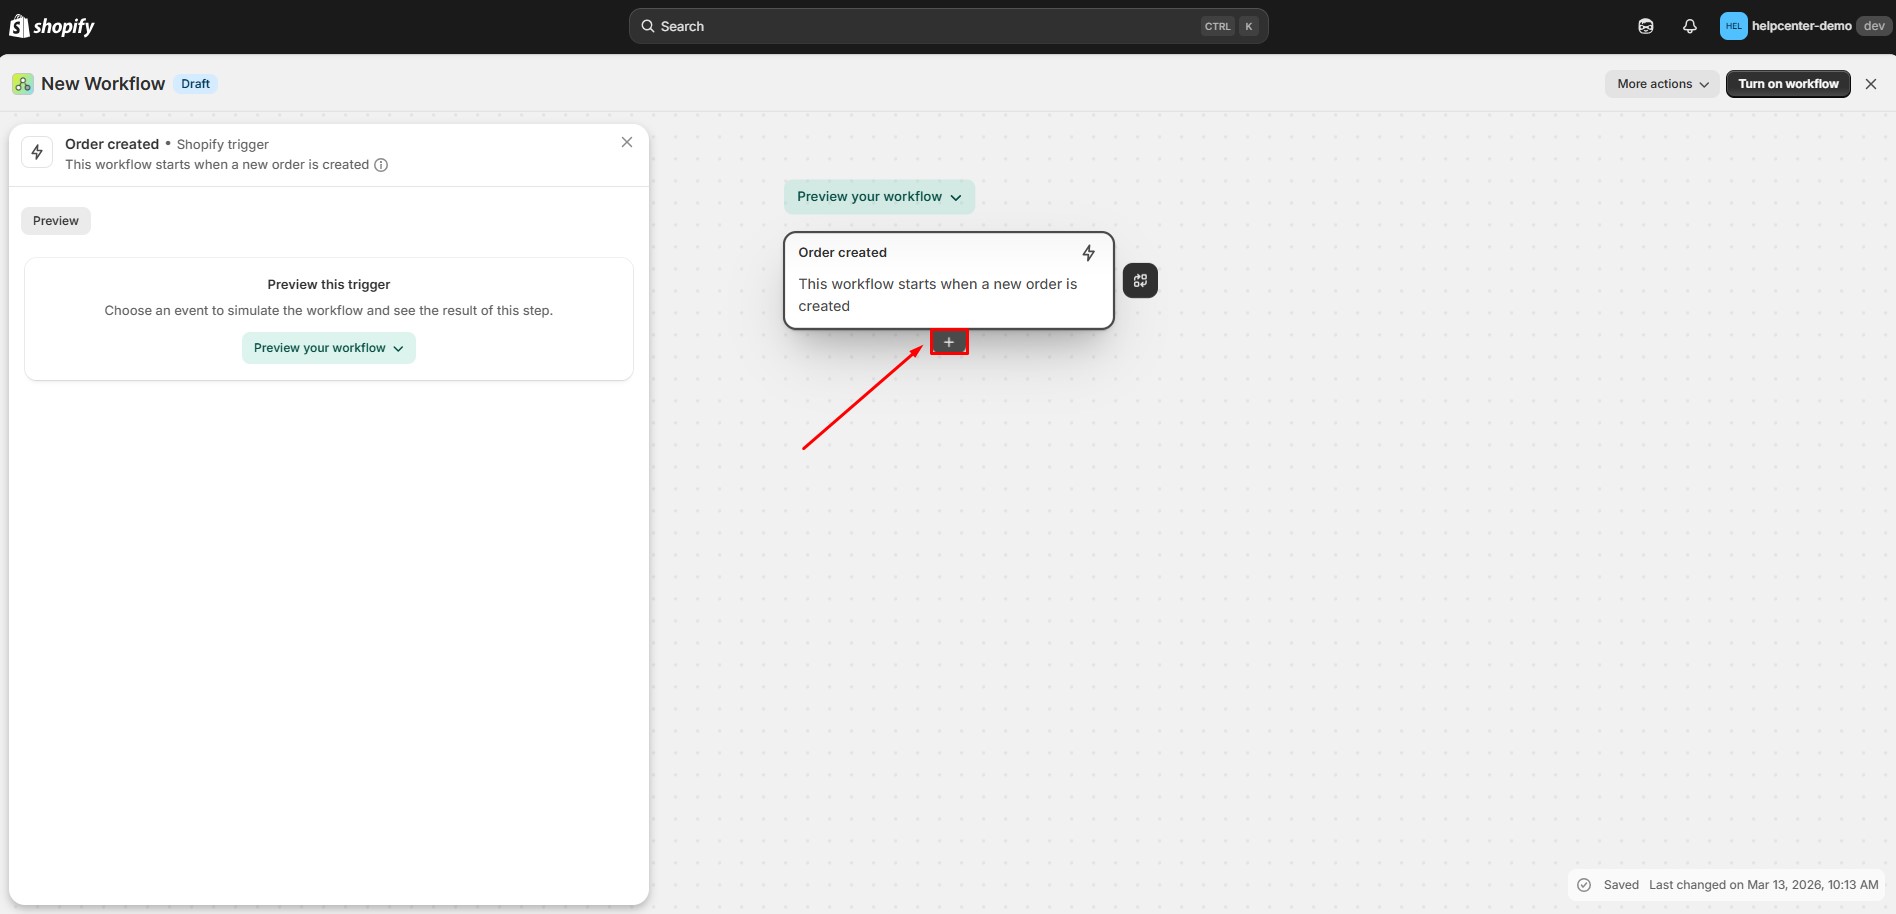Click the info icon after trigger description

tap(381, 165)
